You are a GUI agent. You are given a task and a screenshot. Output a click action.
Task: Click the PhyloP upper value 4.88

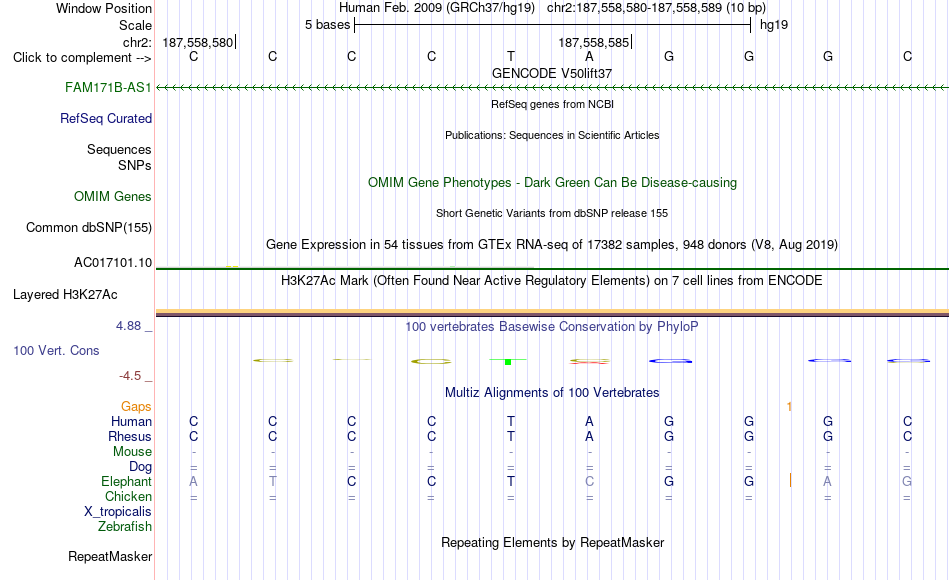point(128,326)
